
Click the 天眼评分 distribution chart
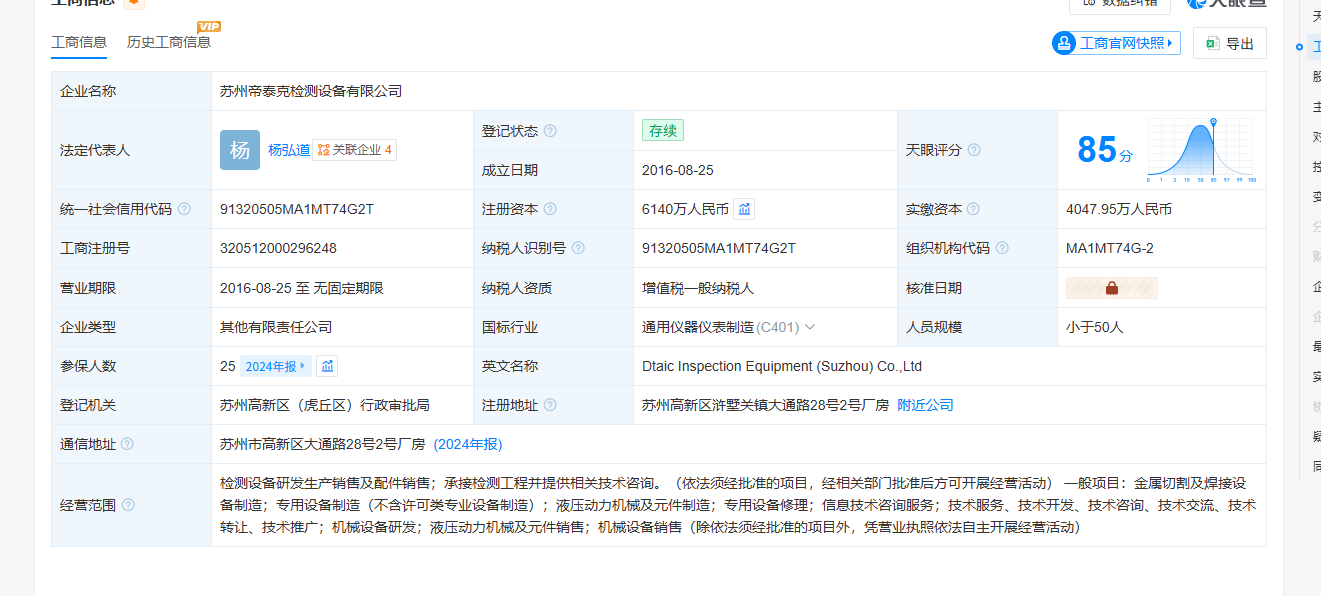coord(1201,150)
